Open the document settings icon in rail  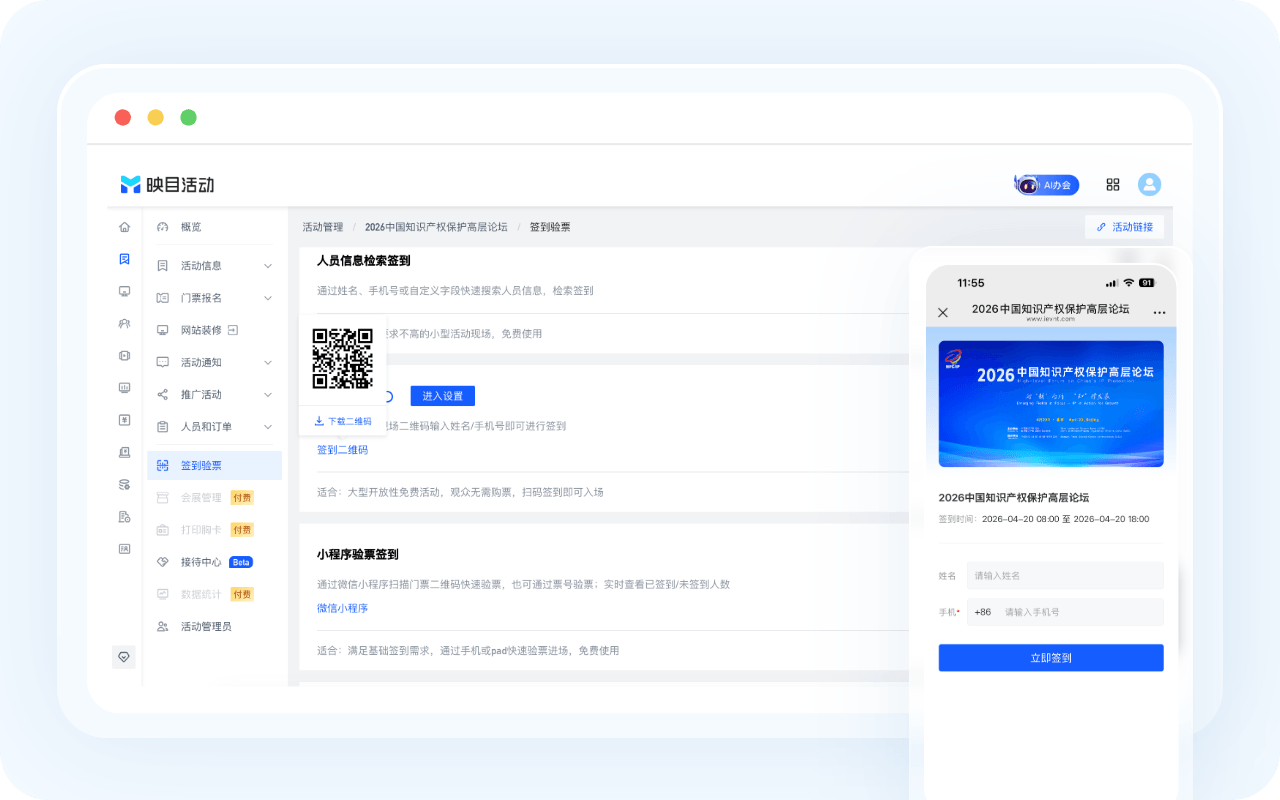click(x=124, y=516)
